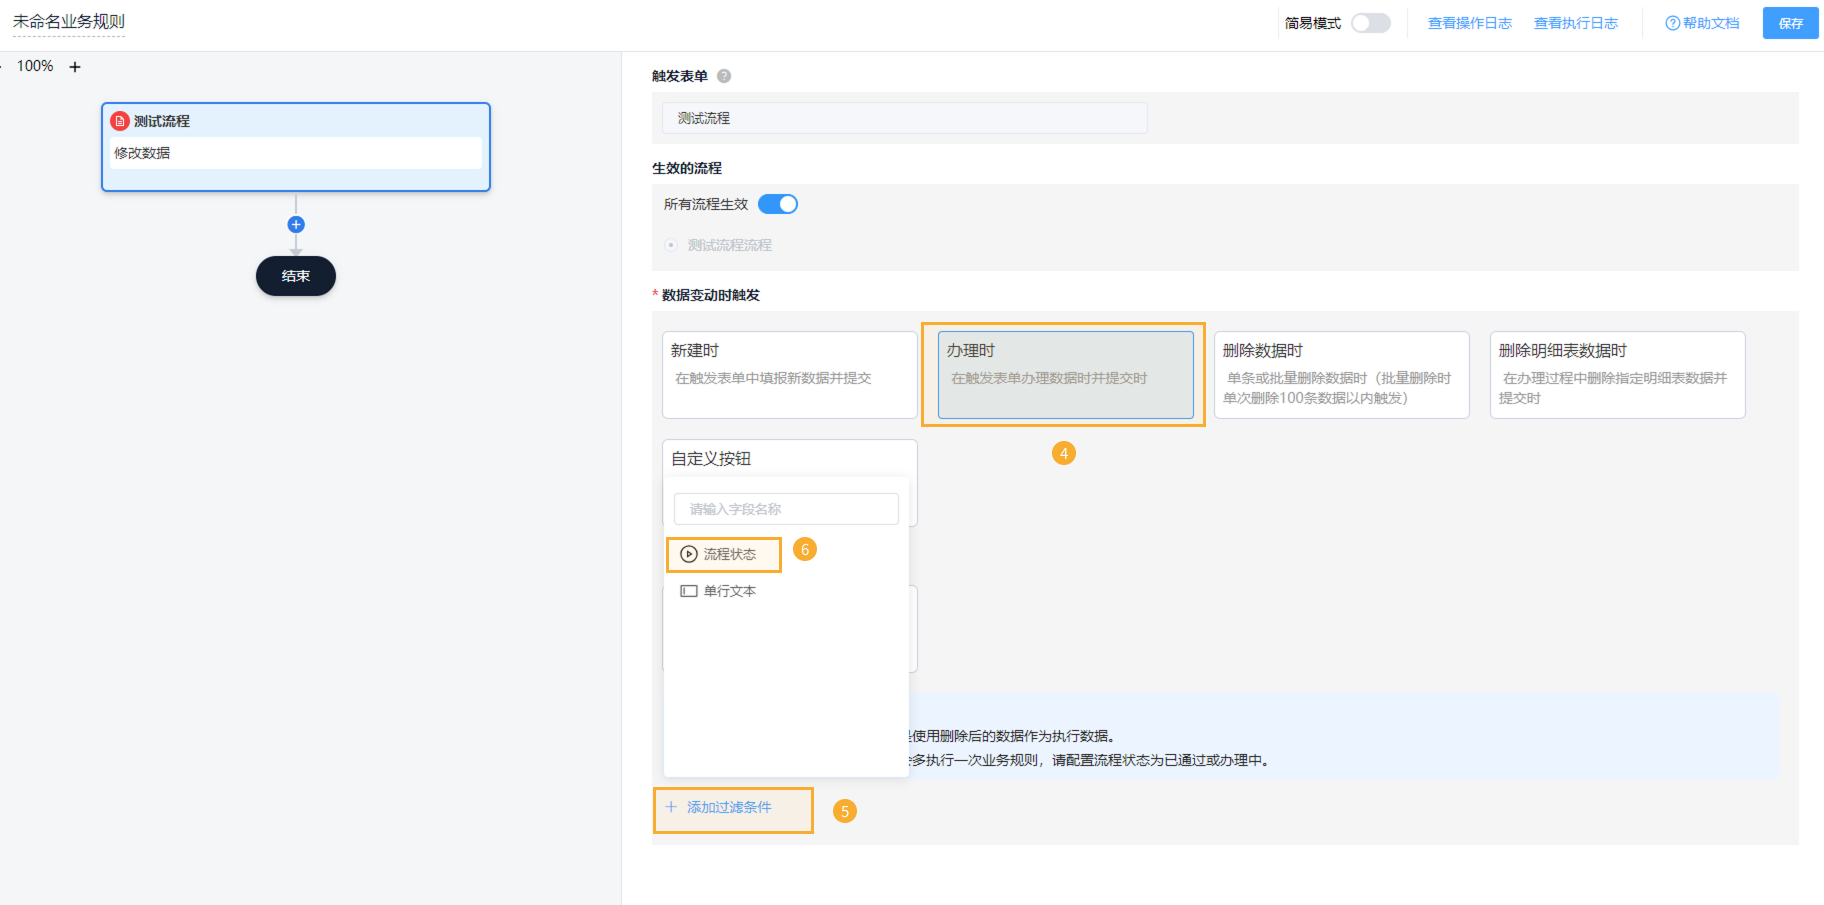Image resolution: width=1824 pixels, height=905 pixels.
Task: Select the 删除明细表数据时 trigger card
Action: tap(1617, 375)
